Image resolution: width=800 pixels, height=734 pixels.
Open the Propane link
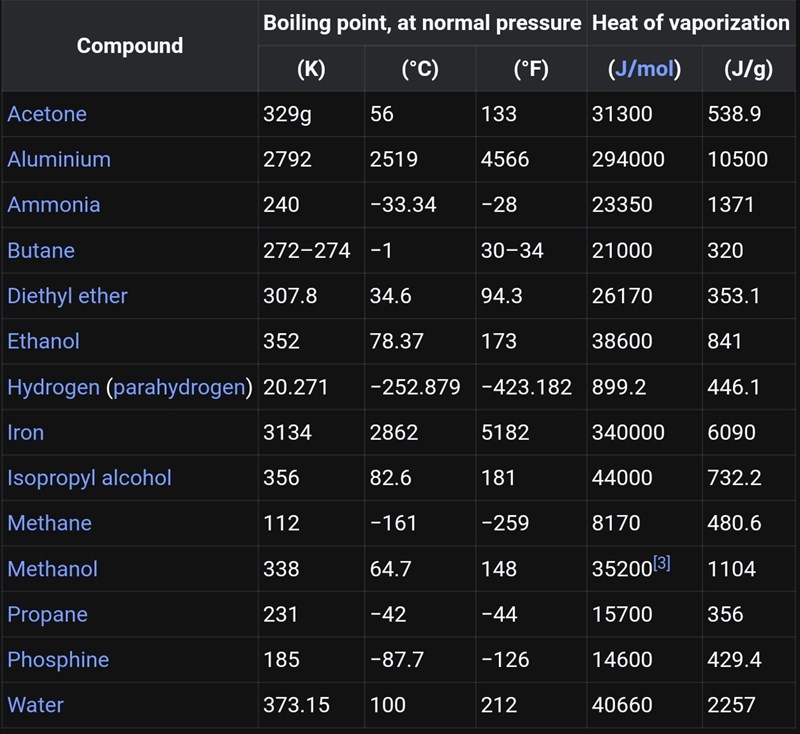point(47,614)
